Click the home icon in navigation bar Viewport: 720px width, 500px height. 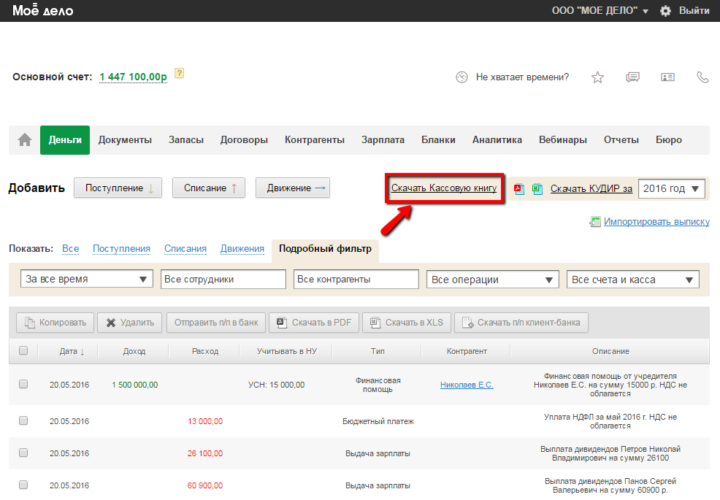pyautogui.click(x=25, y=140)
